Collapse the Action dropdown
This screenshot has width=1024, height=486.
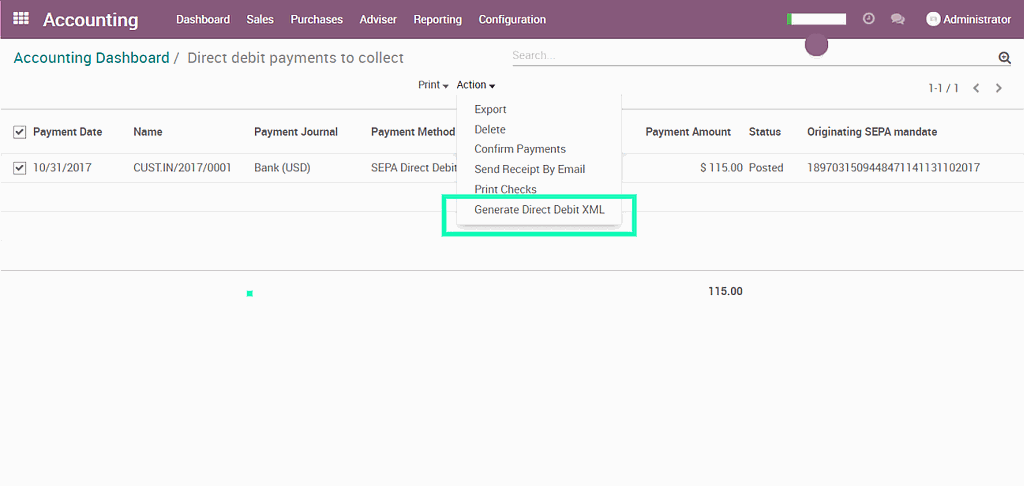click(476, 85)
